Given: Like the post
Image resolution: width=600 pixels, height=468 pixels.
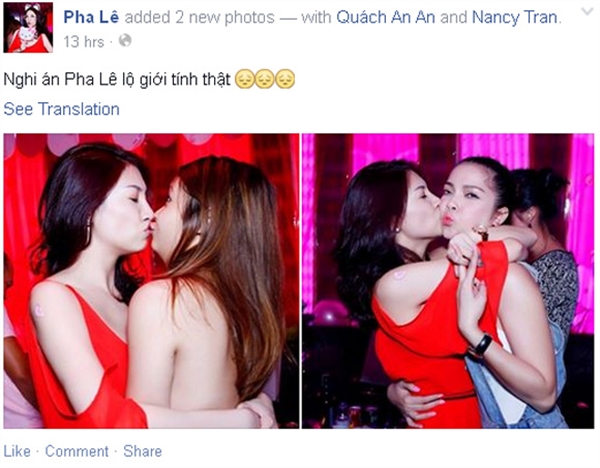Looking at the screenshot, I should (17, 451).
